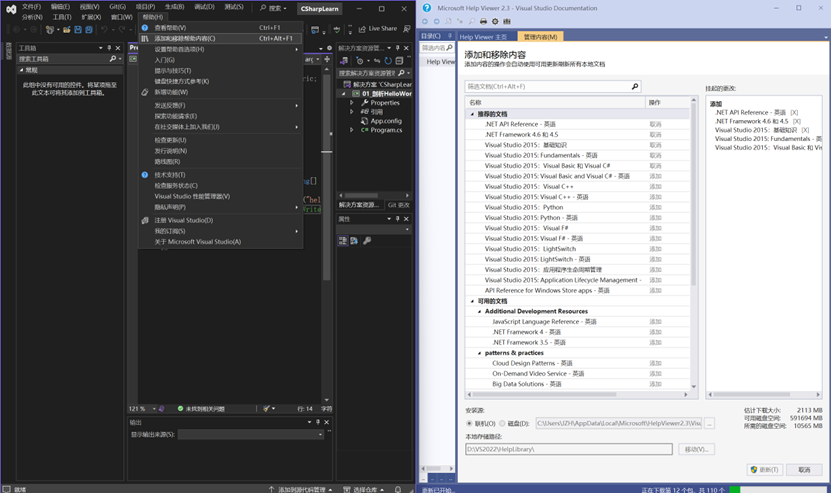Click 取消 for .NET API Reference - 英语
831x493 pixels.
tap(656, 124)
